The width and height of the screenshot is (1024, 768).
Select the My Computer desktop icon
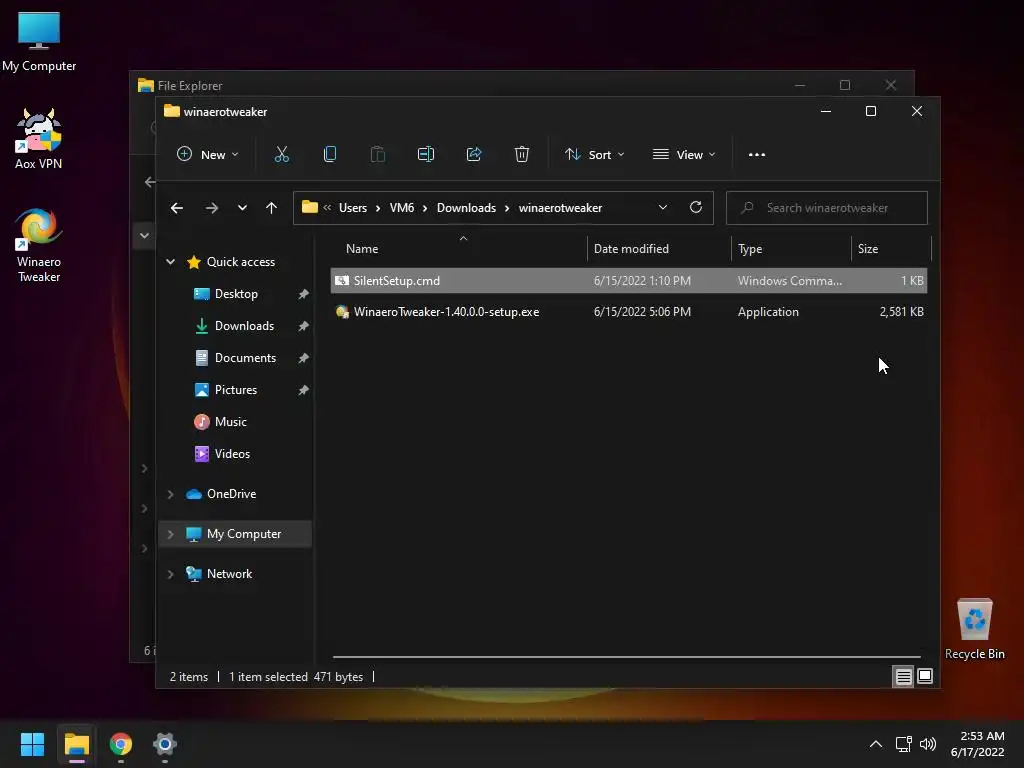point(39,41)
